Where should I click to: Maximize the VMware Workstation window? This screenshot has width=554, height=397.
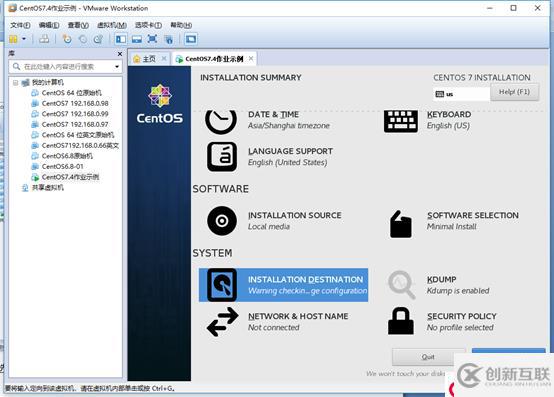coord(513,8)
